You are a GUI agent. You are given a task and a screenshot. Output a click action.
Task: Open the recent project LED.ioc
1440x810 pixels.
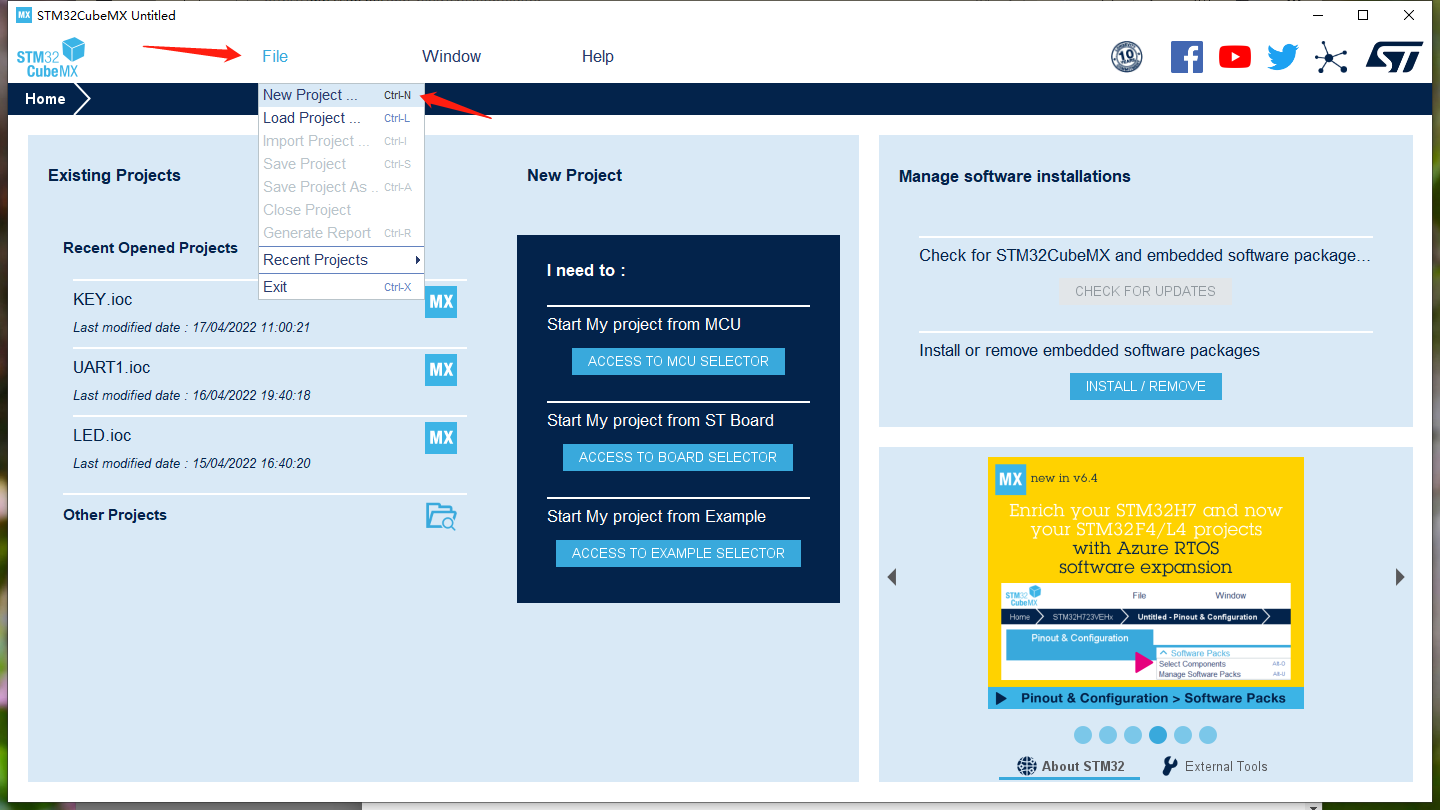102,435
